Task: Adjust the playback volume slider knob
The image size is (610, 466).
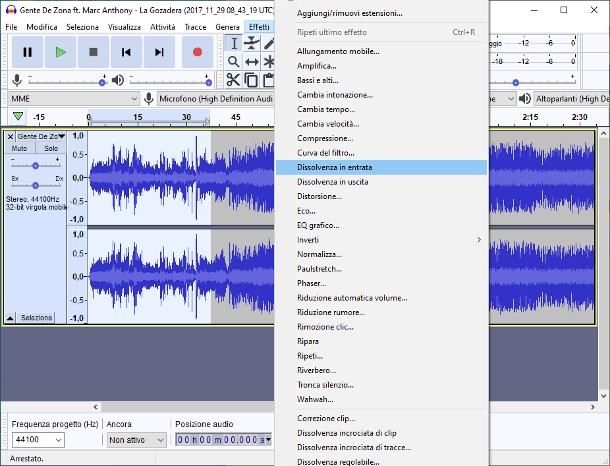Action: tap(209, 82)
